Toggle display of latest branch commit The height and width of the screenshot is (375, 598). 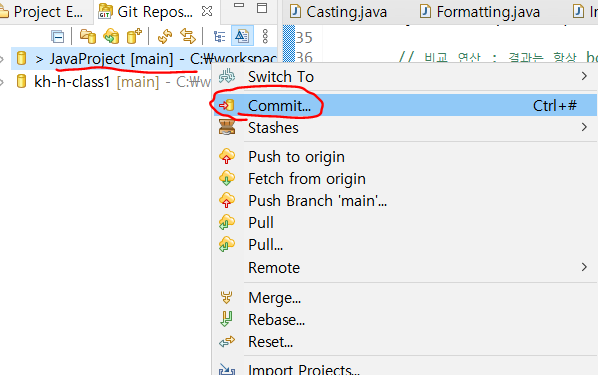[x=242, y=37]
